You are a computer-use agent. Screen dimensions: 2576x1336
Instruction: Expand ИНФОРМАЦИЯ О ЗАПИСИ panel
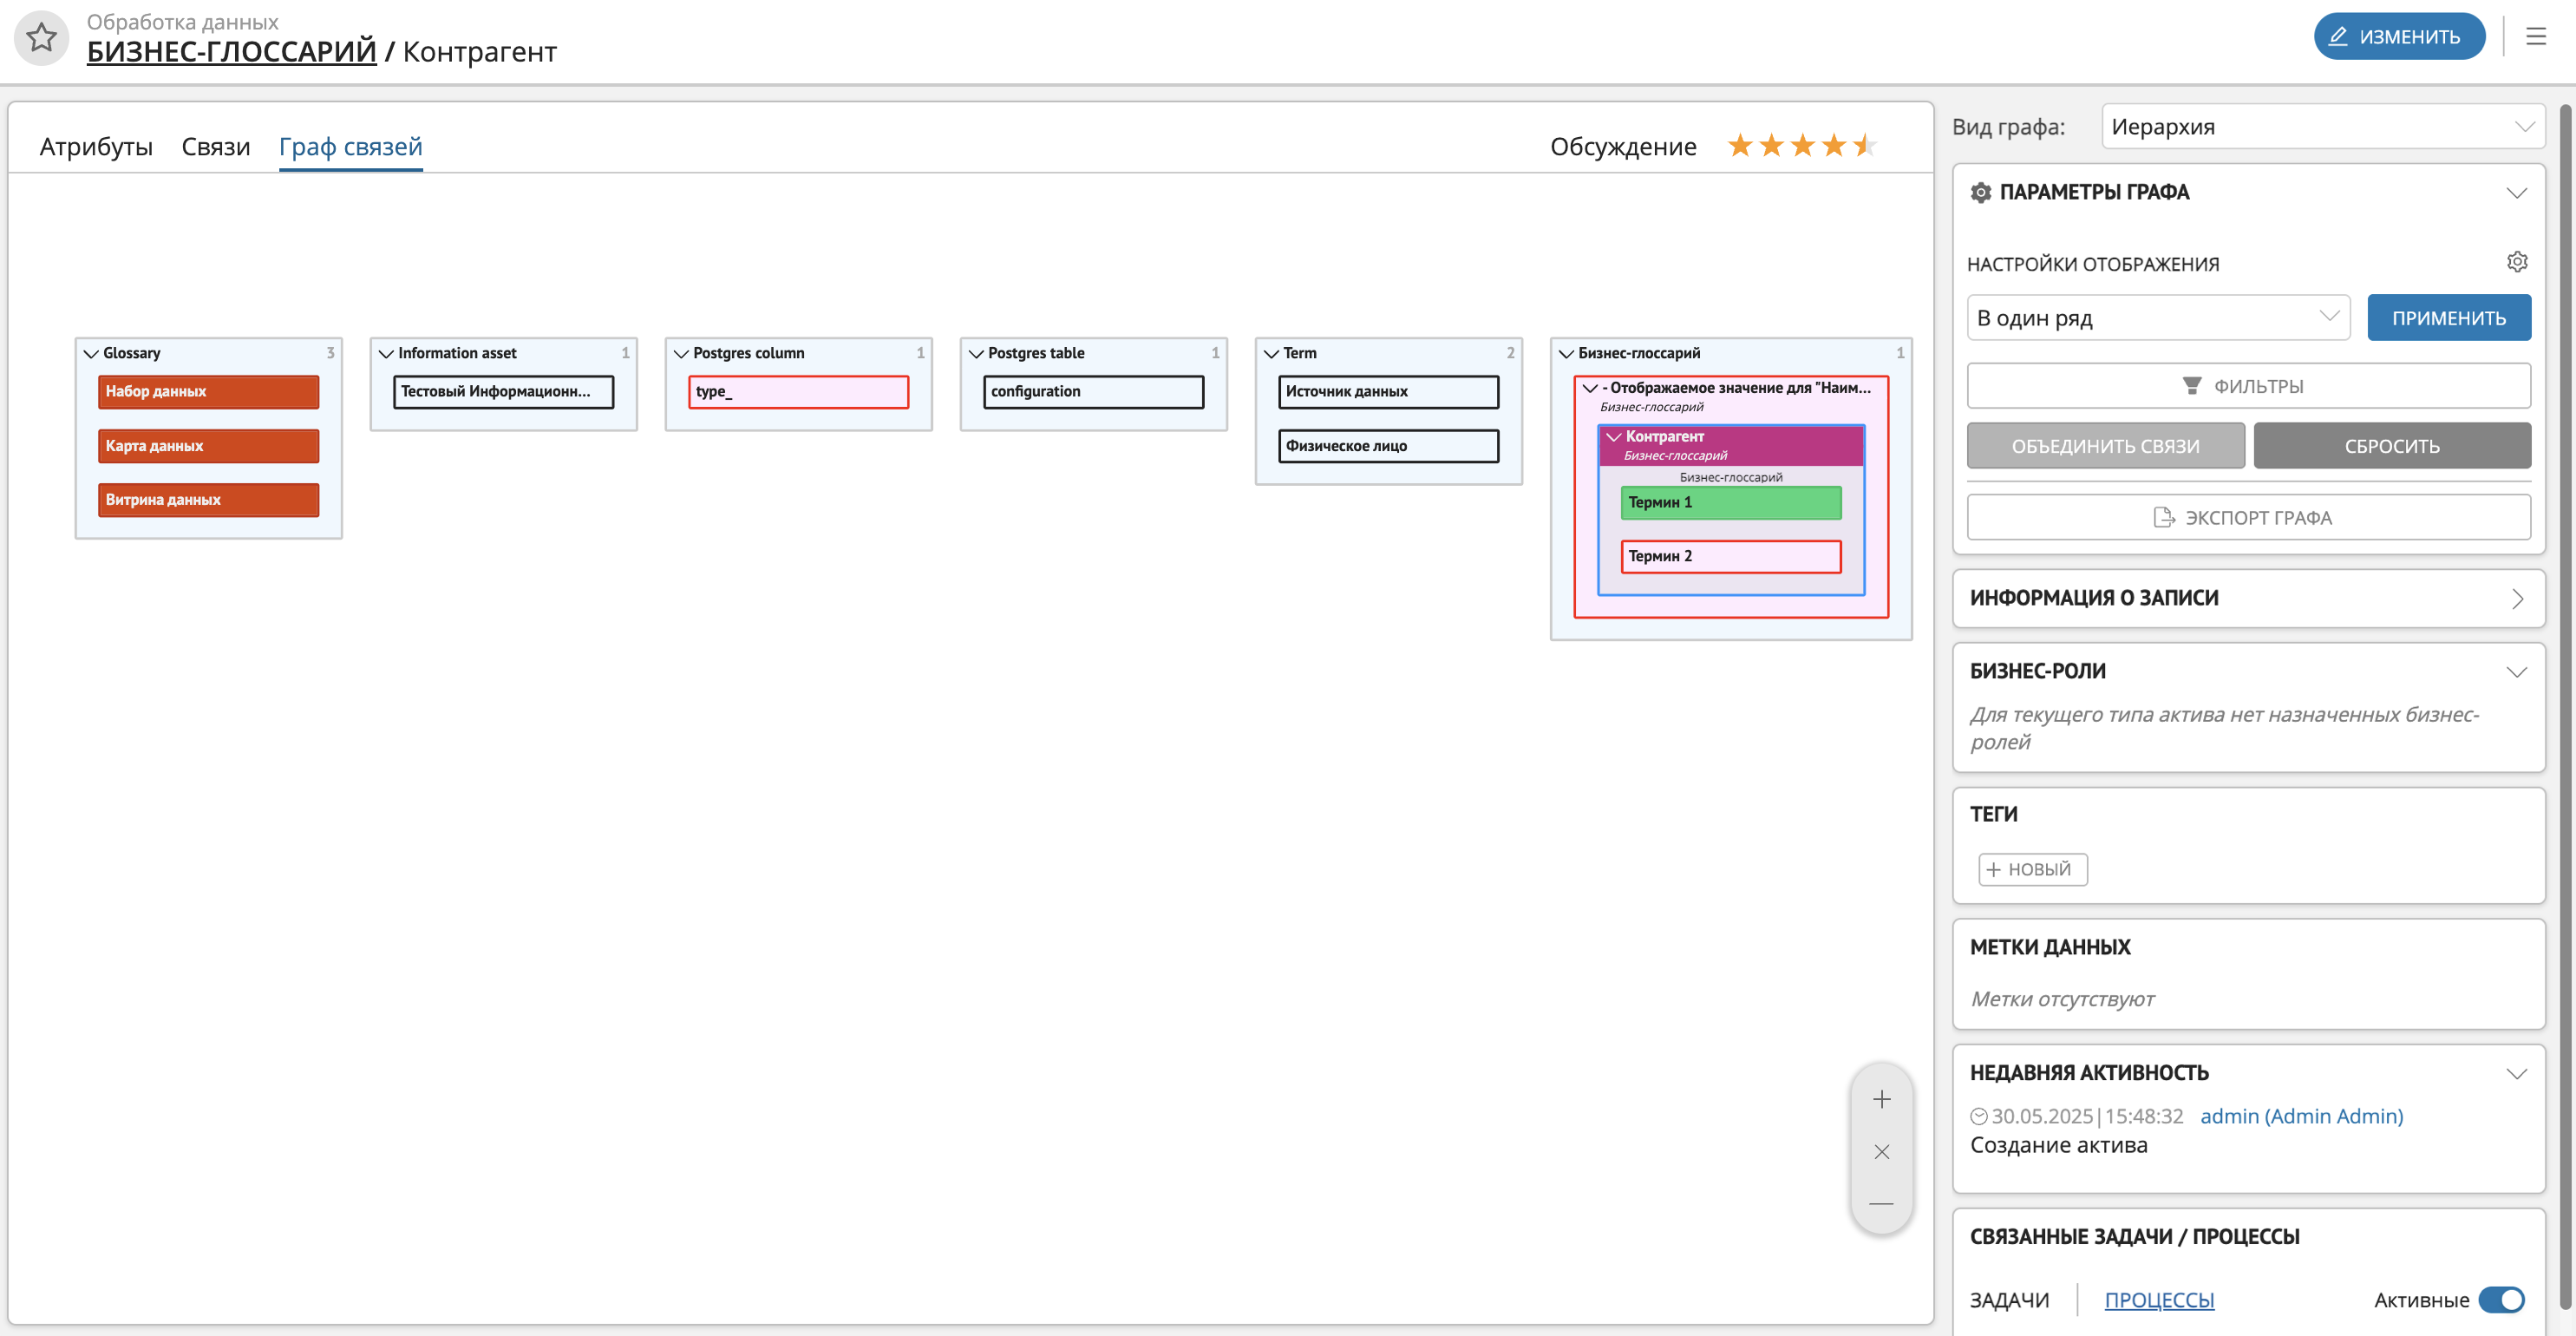point(2248,598)
